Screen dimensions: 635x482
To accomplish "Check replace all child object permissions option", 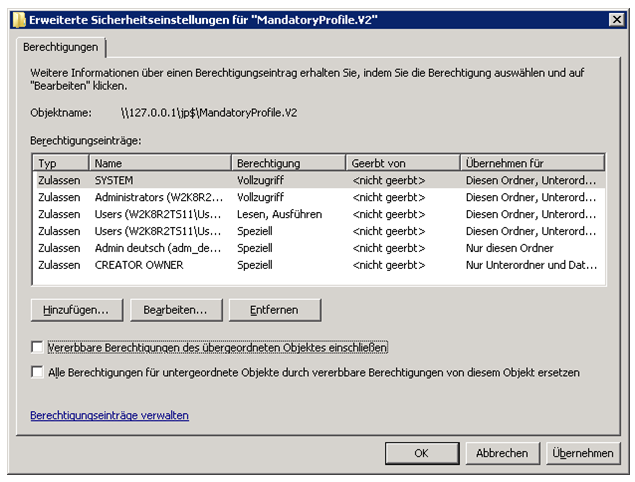I will (38, 372).
